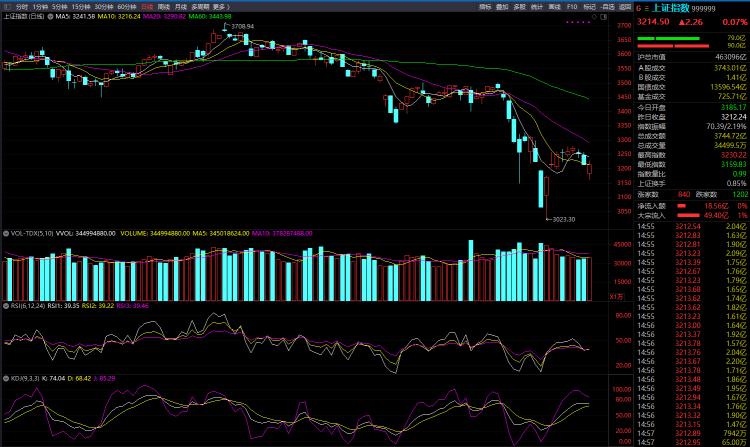Image resolution: width=750 pixels, height=447 pixels.
Task: Click the A股成交 row label
Action: point(651,68)
